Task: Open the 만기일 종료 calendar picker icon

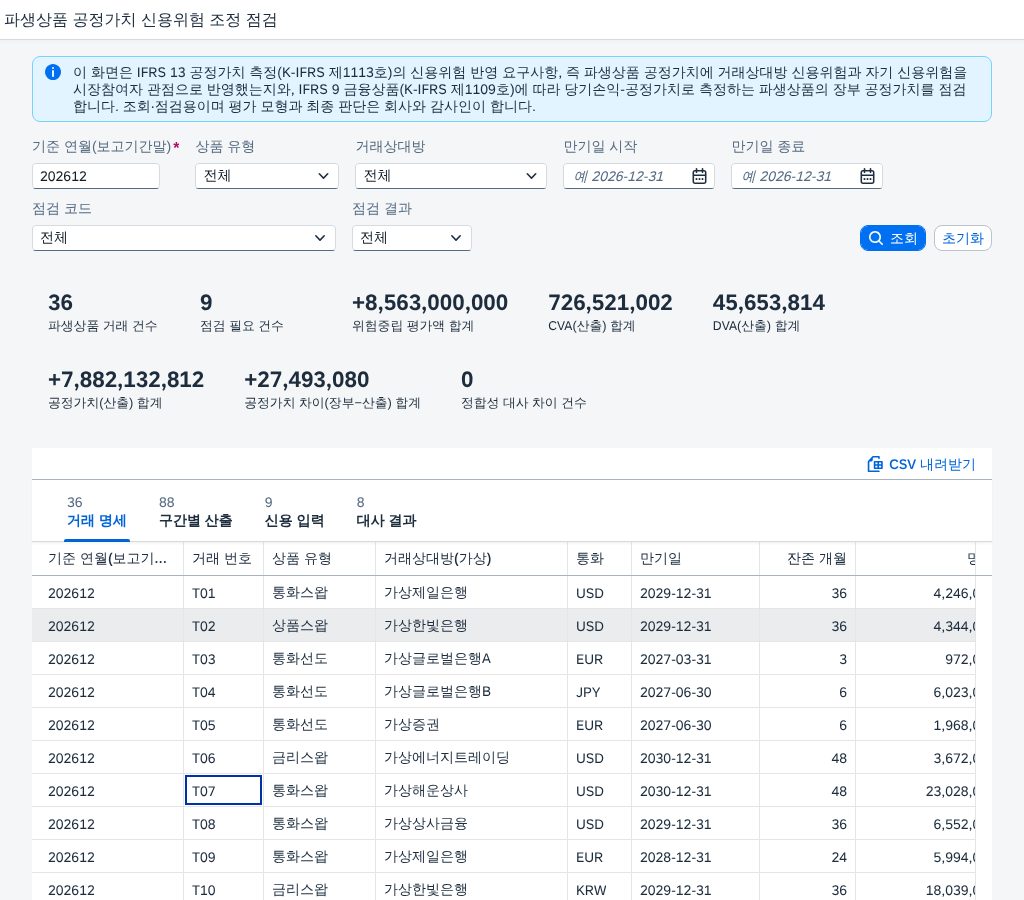Action: click(x=867, y=176)
